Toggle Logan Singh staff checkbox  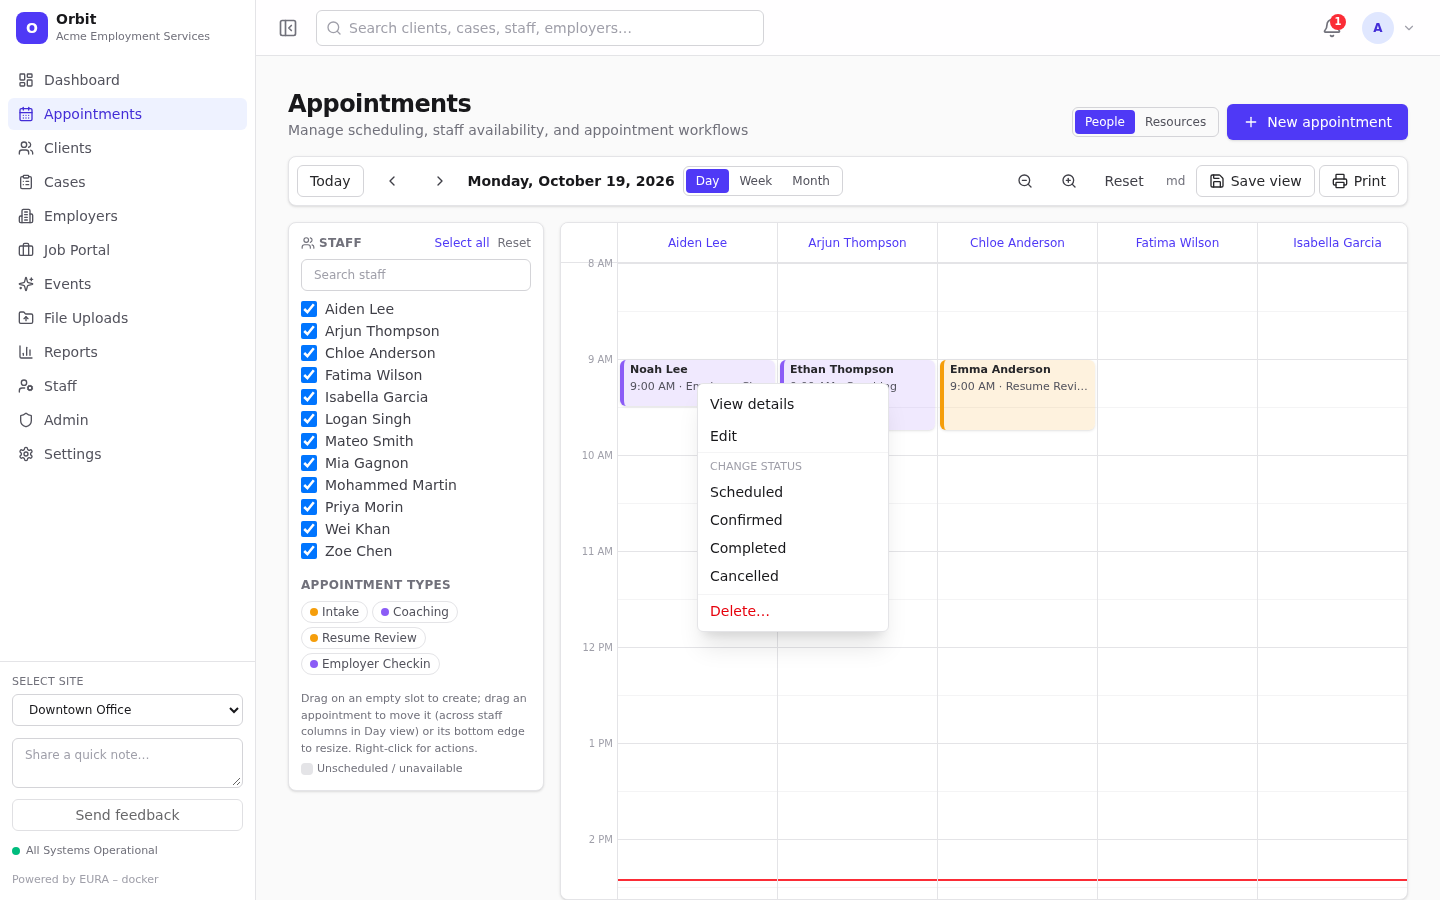[x=309, y=419]
